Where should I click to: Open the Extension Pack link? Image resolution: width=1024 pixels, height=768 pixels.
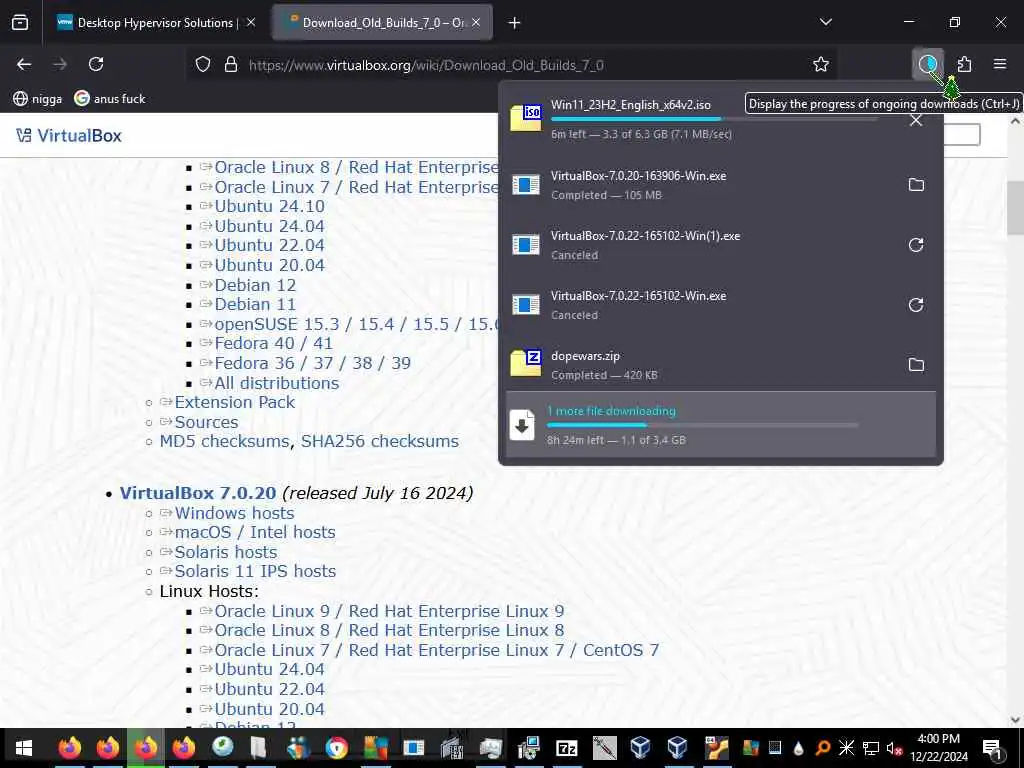[234, 402]
